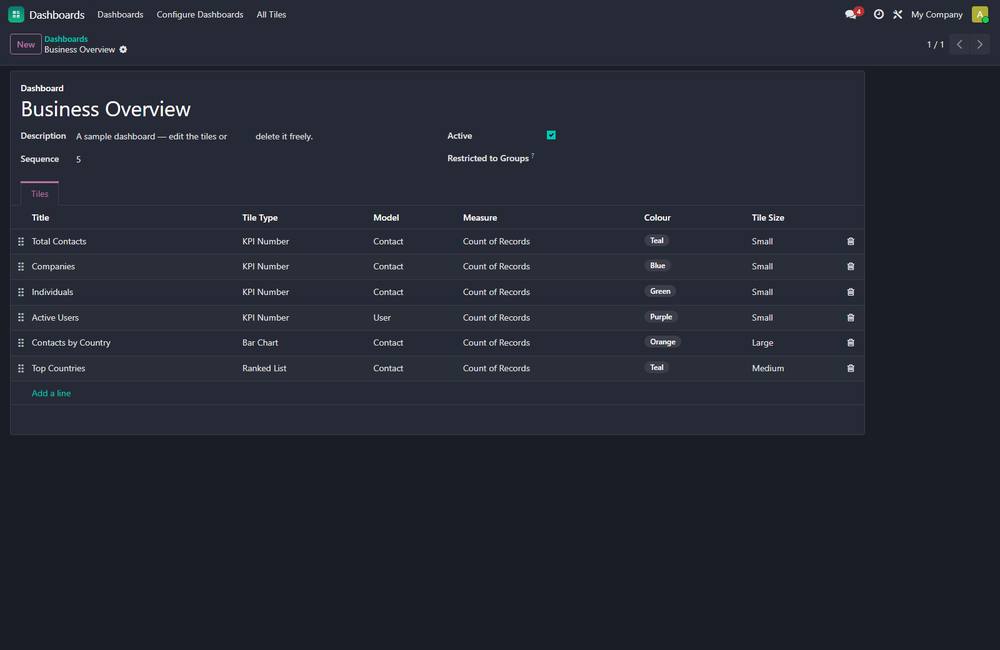Select the Tiles tab

[x=40, y=193]
